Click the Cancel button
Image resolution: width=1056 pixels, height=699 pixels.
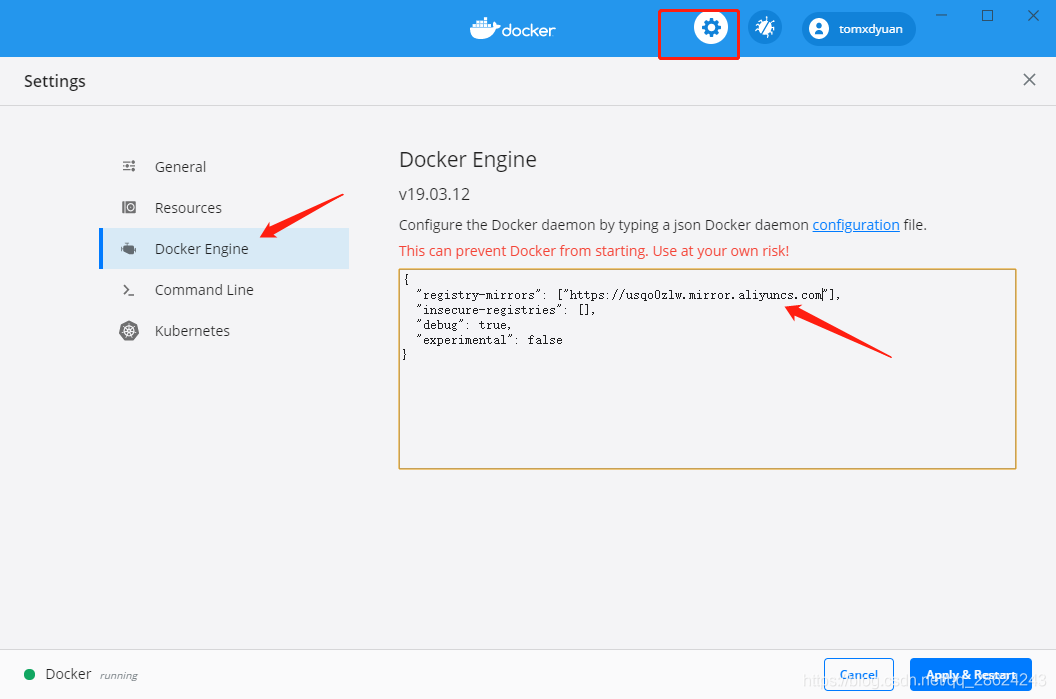tap(859, 674)
